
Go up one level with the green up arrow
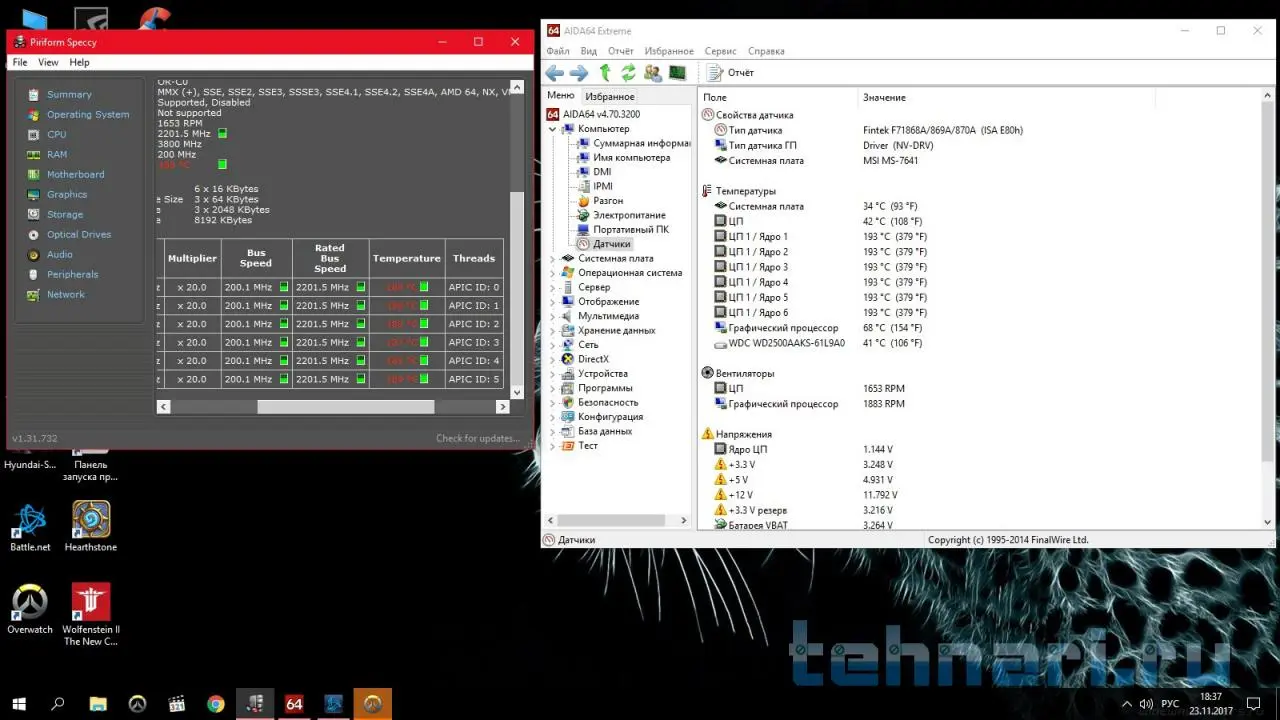605,73
